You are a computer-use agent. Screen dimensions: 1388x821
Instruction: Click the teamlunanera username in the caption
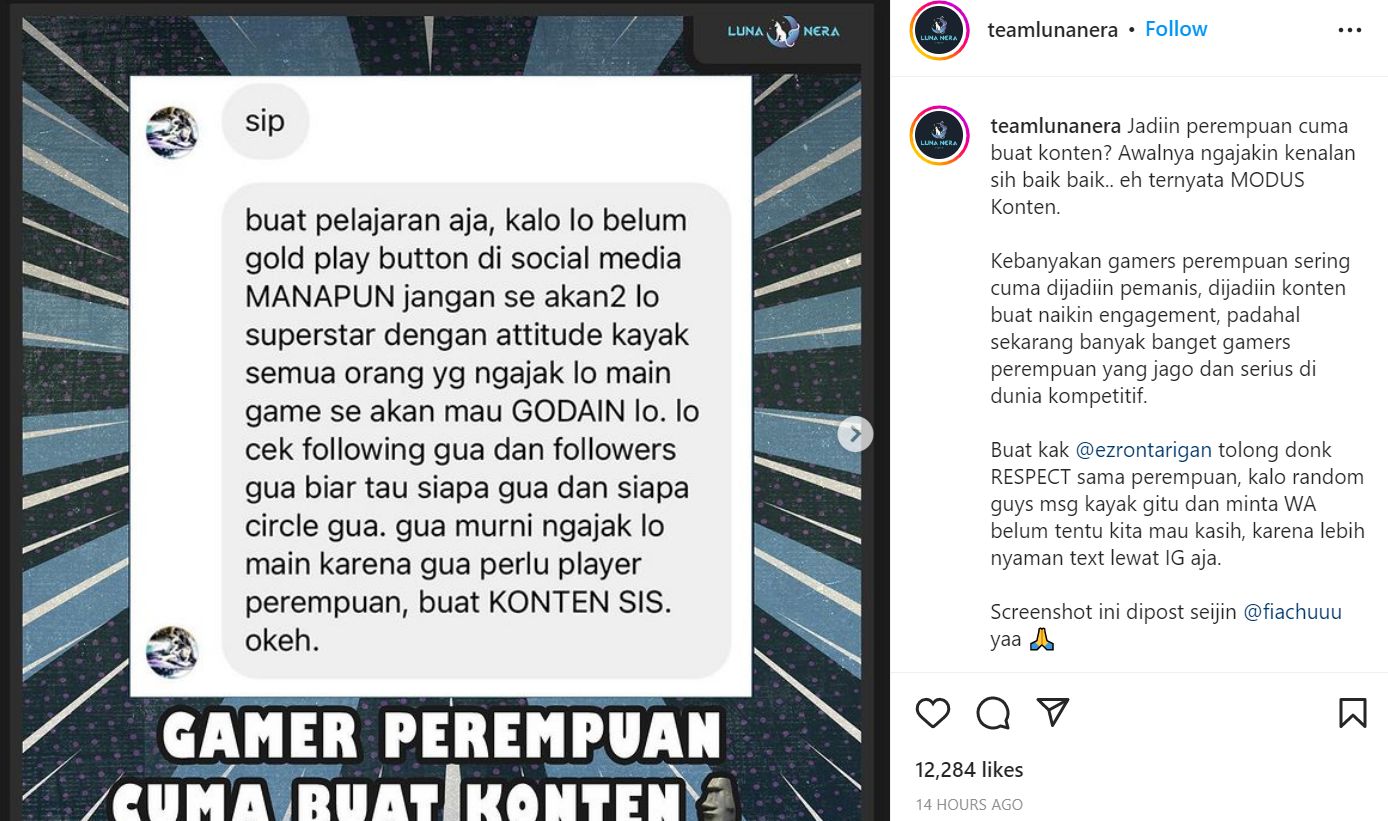[1056, 126]
